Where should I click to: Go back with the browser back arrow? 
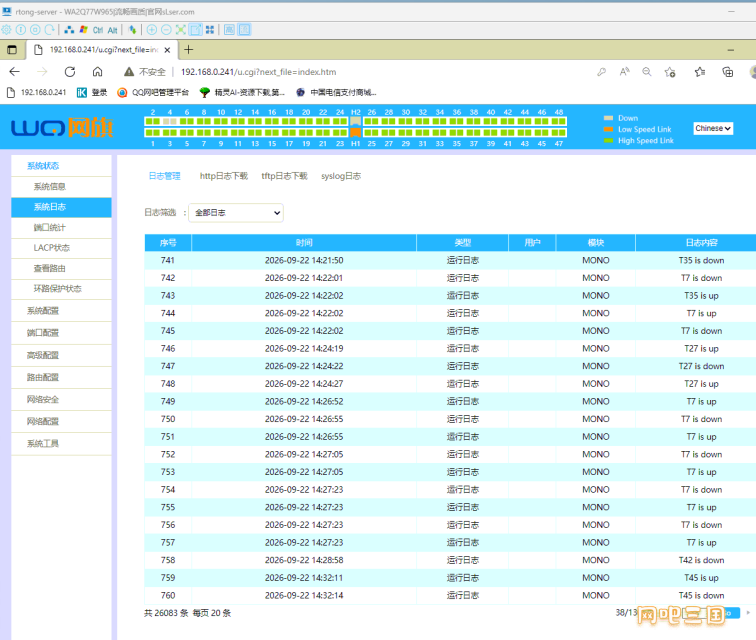coord(14,72)
